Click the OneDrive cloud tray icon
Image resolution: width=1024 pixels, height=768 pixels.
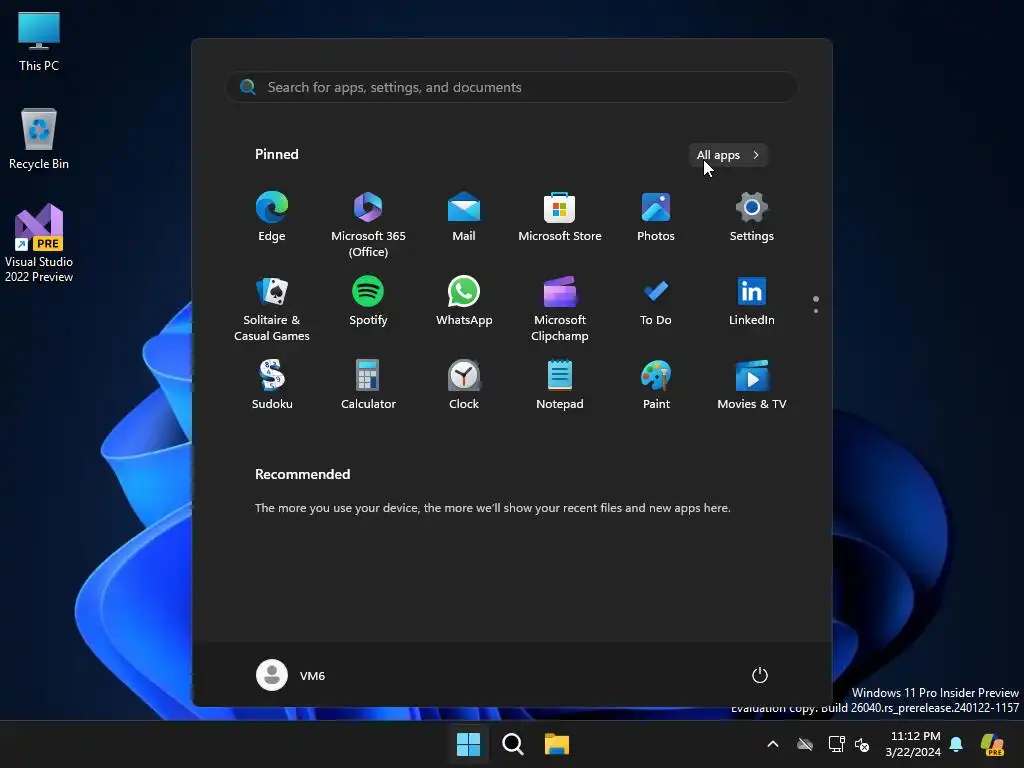[805, 744]
